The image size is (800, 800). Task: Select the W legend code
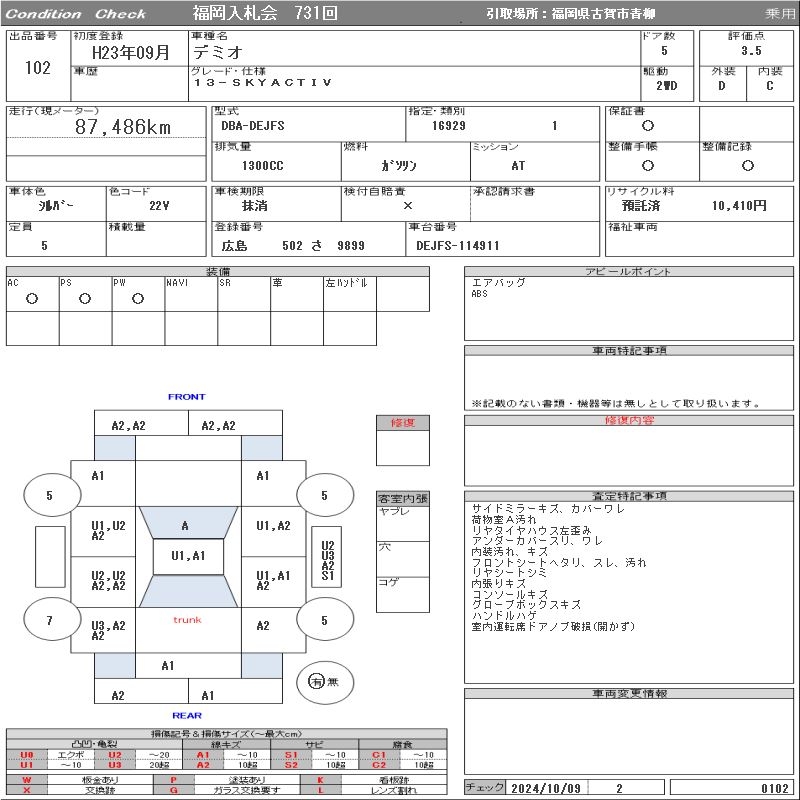[x=27, y=780]
